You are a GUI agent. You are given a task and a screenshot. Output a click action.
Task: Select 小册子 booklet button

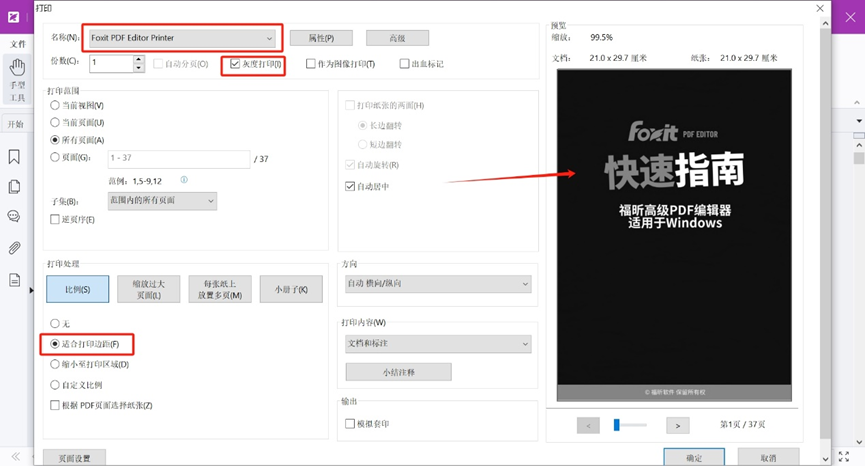coord(291,290)
